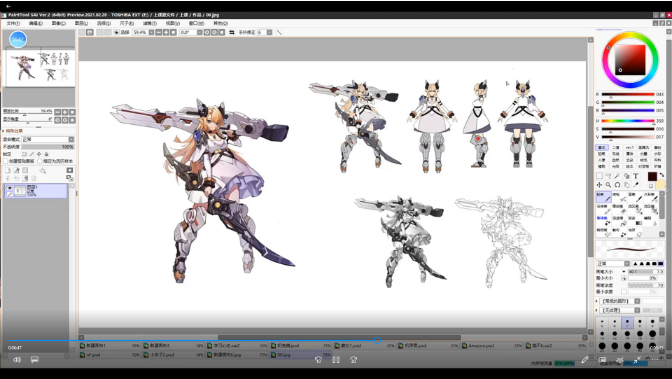Select the rectangular selection tool
The height and width of the screenshot is (379, 672).
[599, 176]
